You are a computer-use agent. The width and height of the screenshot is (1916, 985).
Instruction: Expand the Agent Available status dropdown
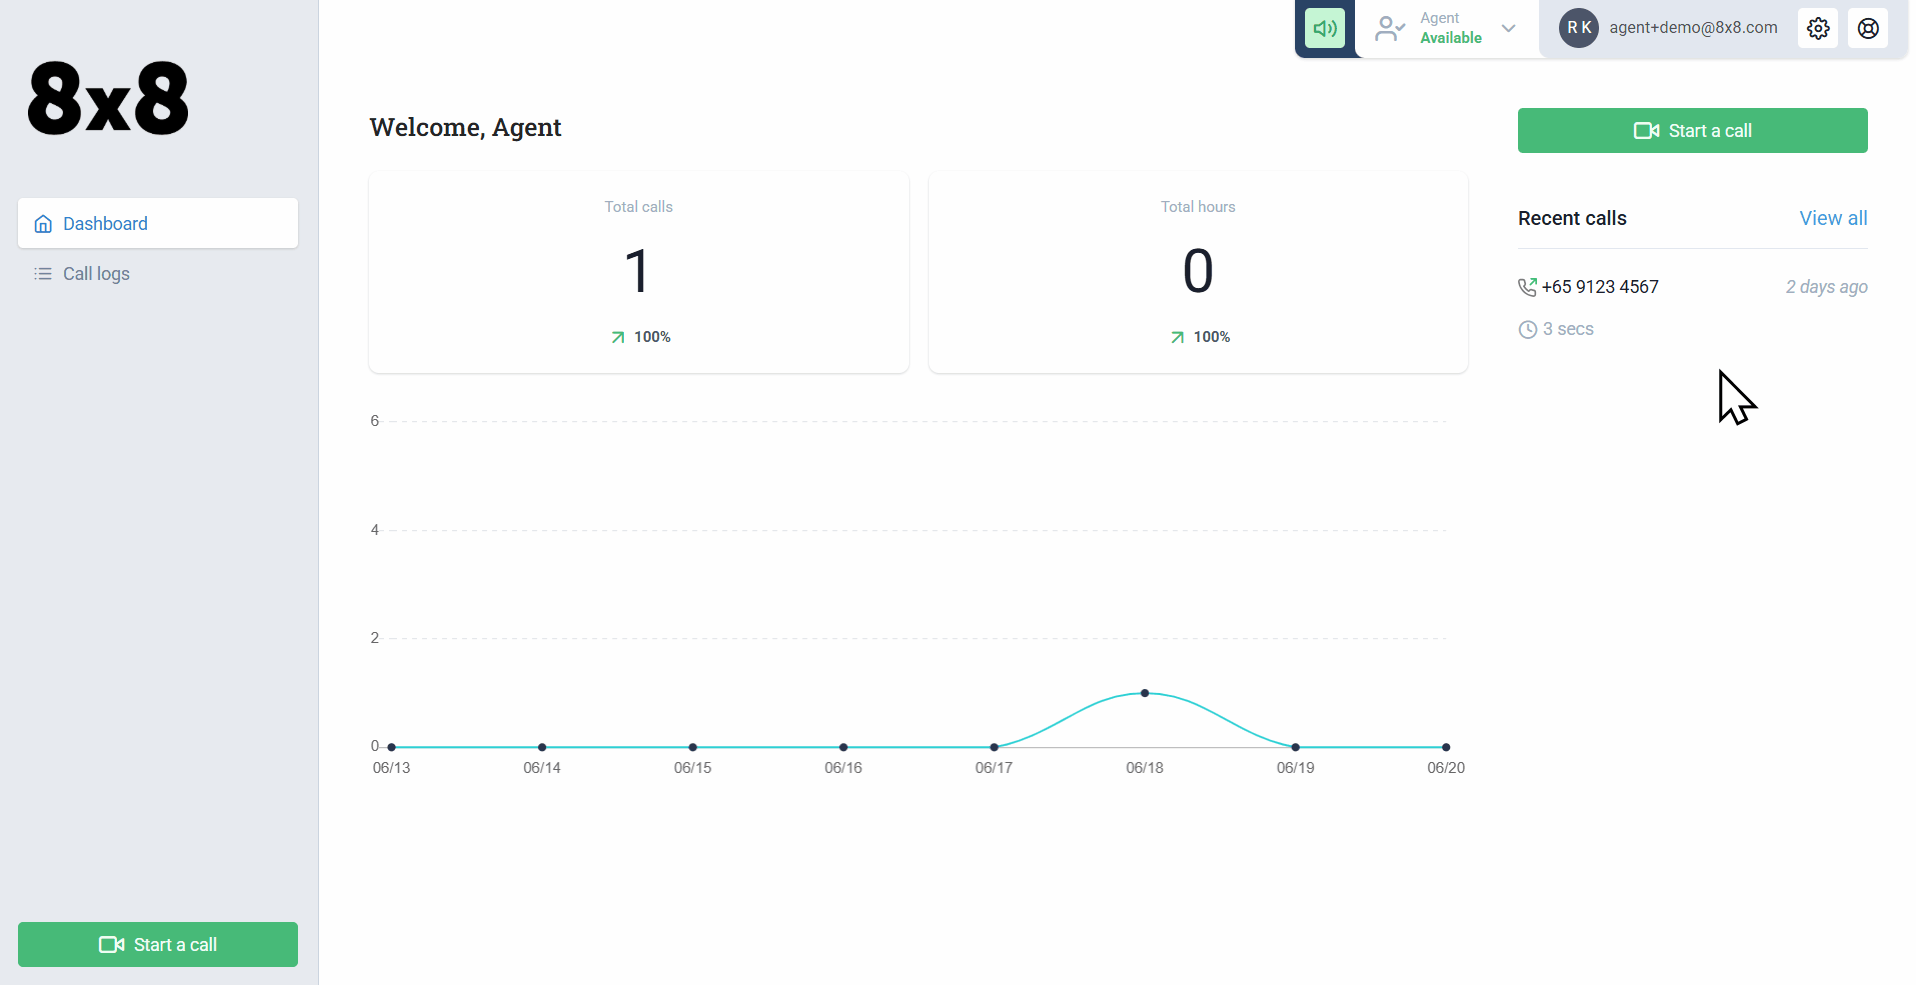1508,29
